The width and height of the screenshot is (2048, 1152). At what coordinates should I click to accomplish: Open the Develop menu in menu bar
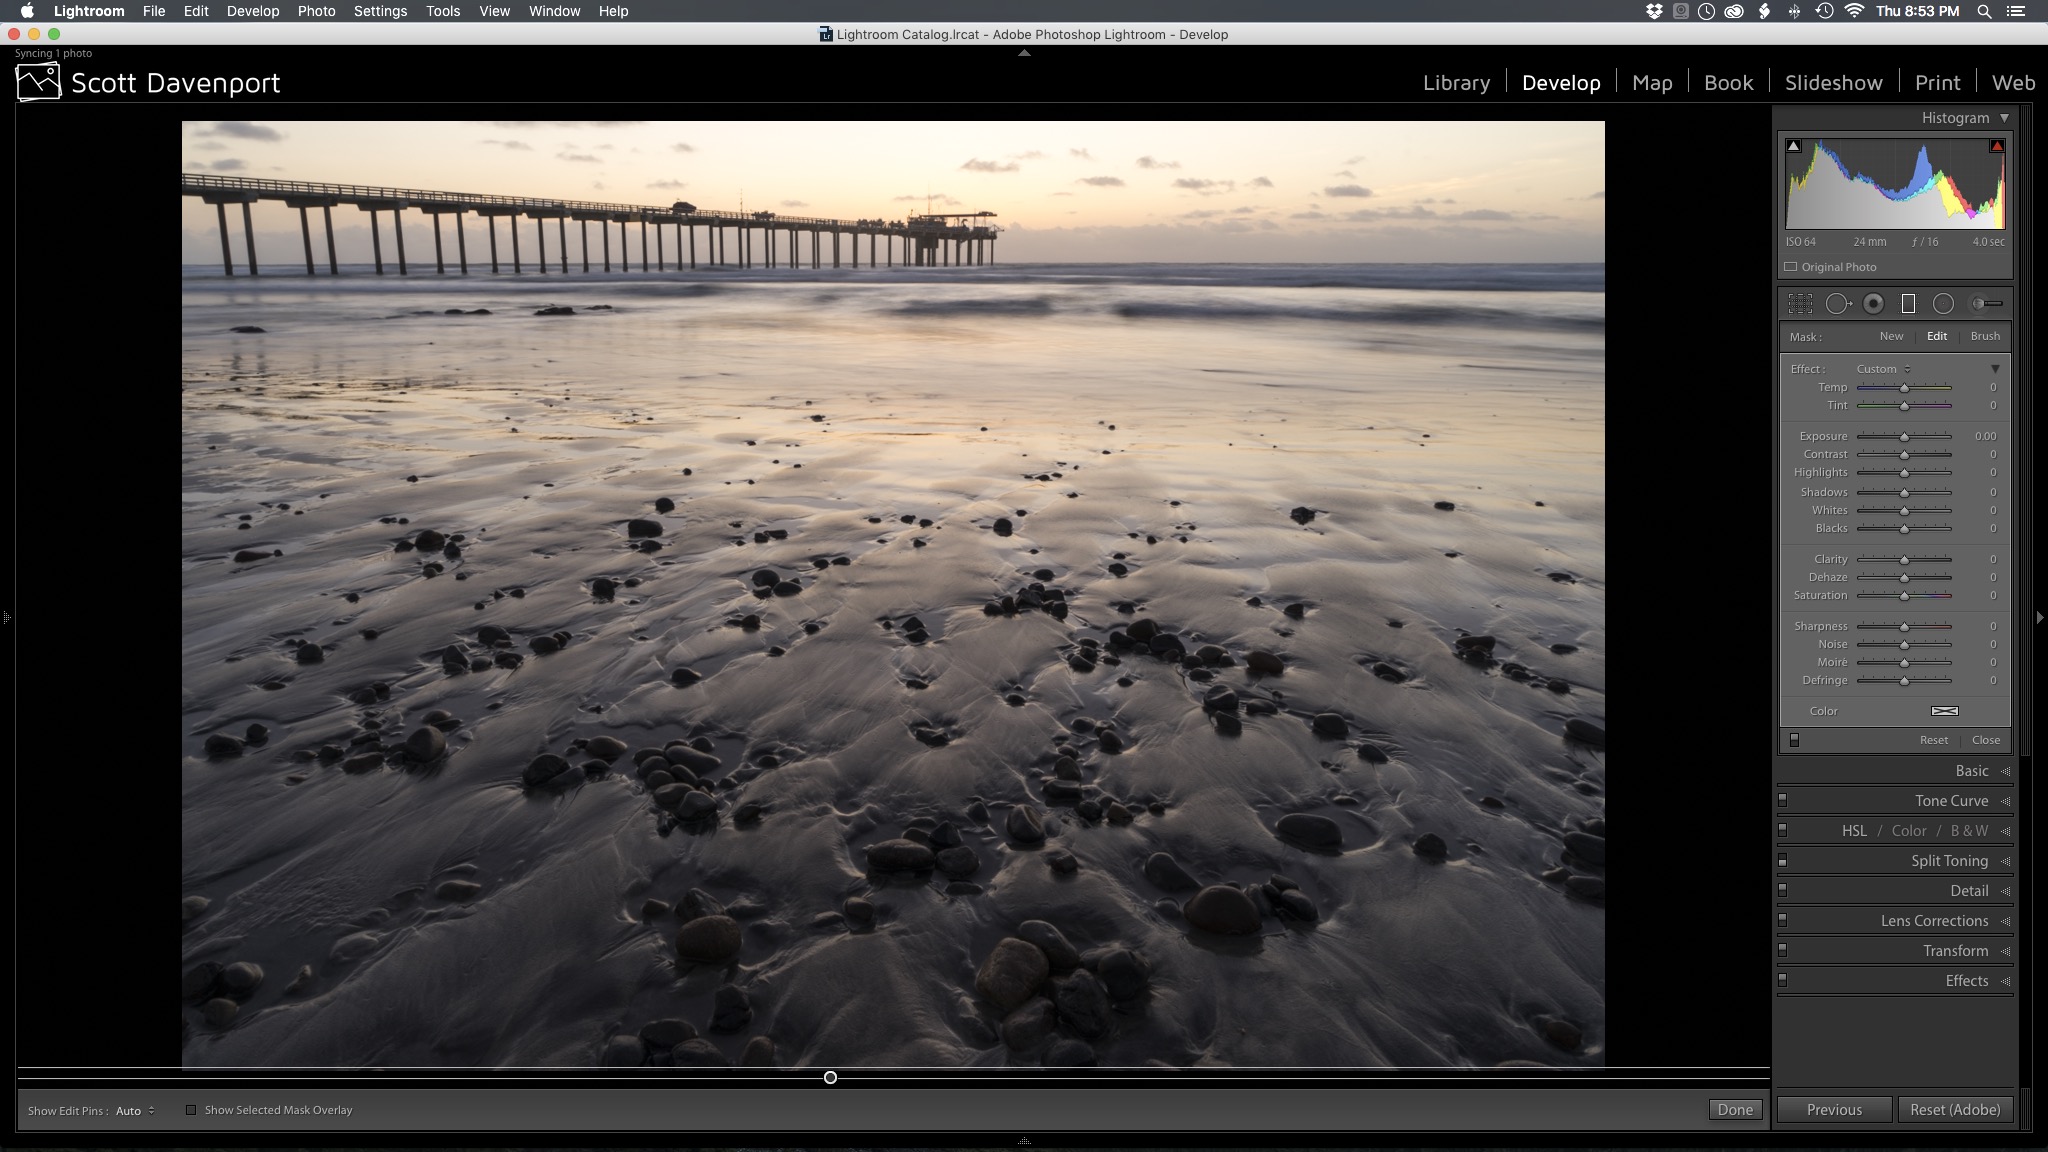tap(250, 11)
